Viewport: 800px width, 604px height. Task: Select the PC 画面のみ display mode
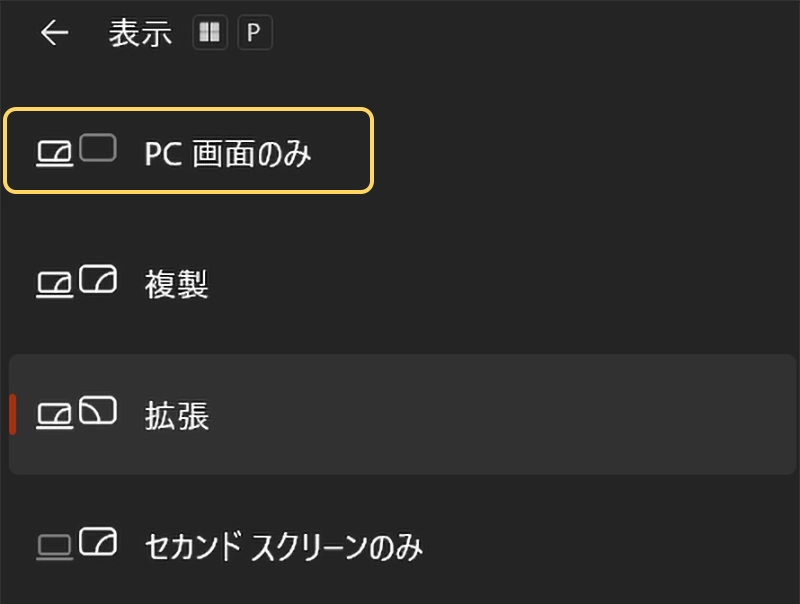tap(228, 153)
